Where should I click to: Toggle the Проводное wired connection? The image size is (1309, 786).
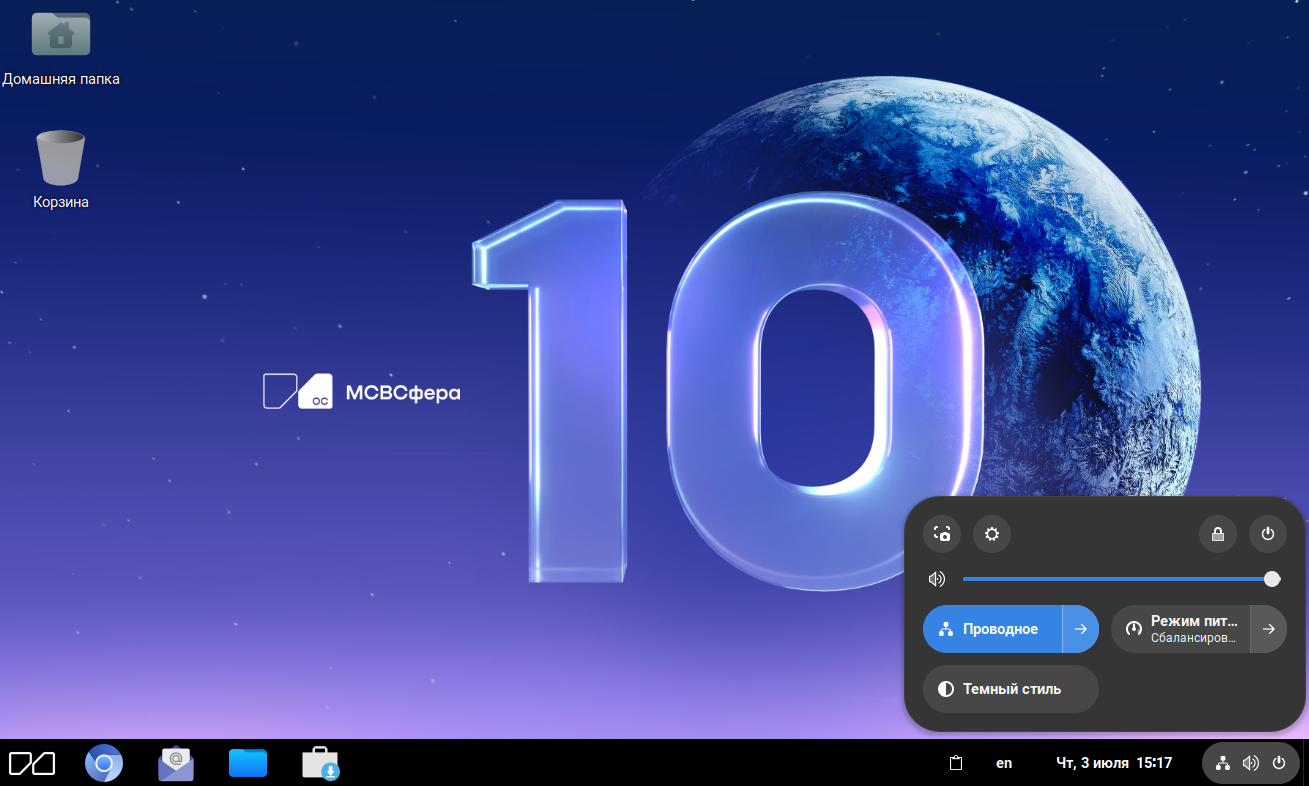[x=992, y=629]
